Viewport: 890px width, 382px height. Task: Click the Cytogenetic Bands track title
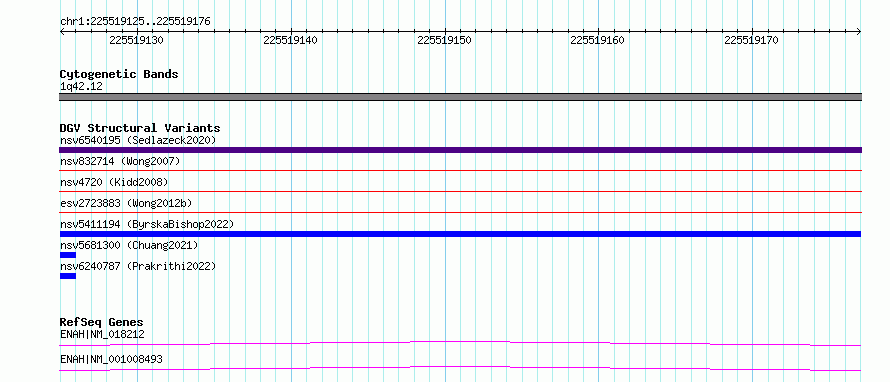coord(119,74)
